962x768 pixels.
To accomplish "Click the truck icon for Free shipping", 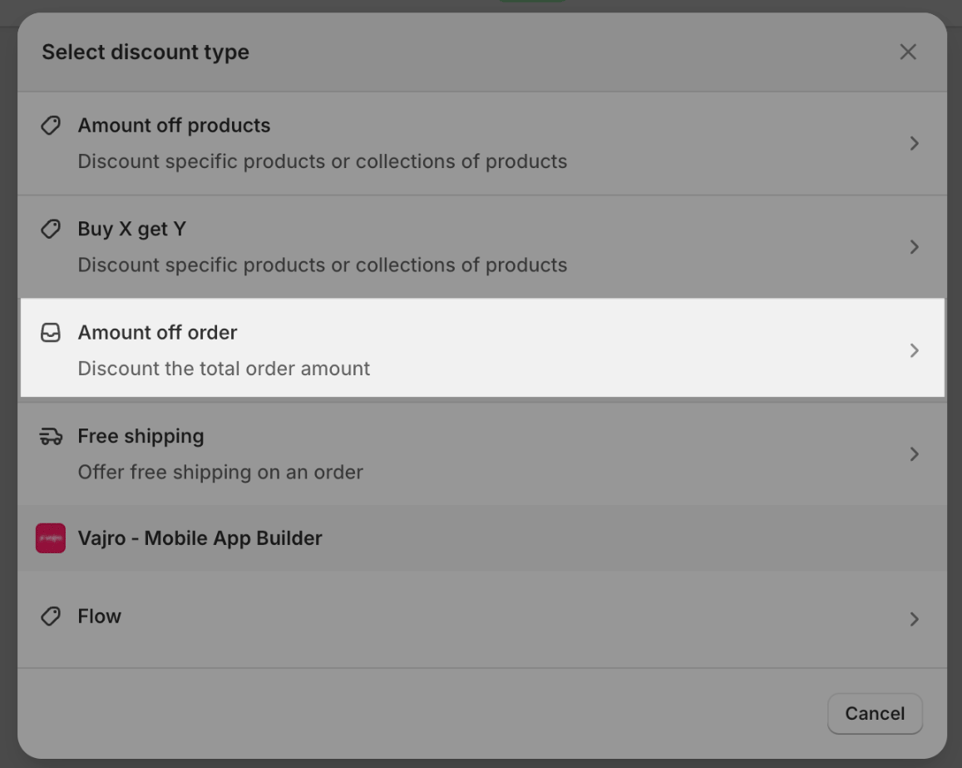I will [x=51, y=436].
